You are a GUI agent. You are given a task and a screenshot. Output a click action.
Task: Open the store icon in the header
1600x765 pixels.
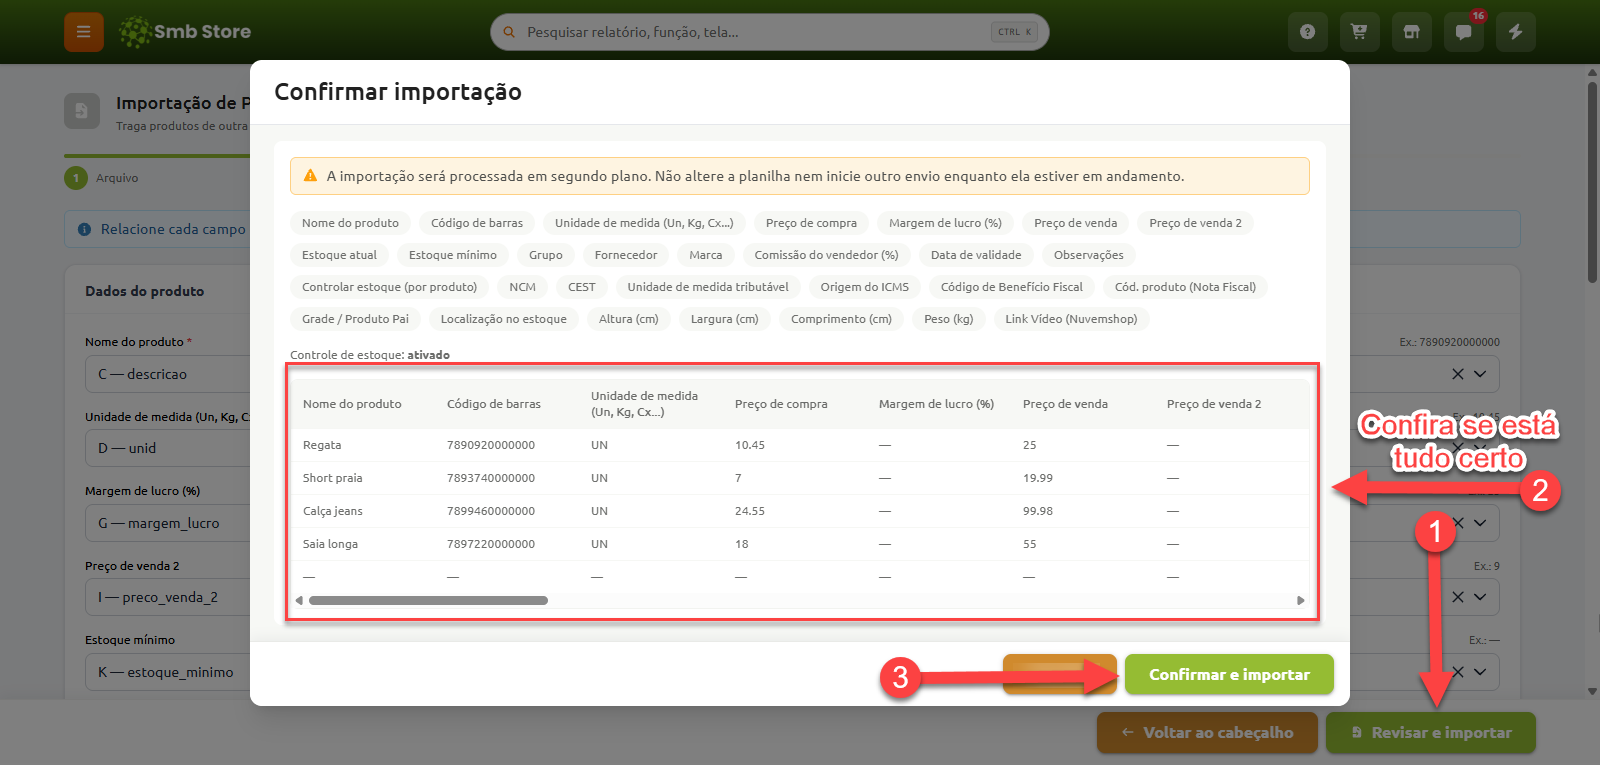1411,32
